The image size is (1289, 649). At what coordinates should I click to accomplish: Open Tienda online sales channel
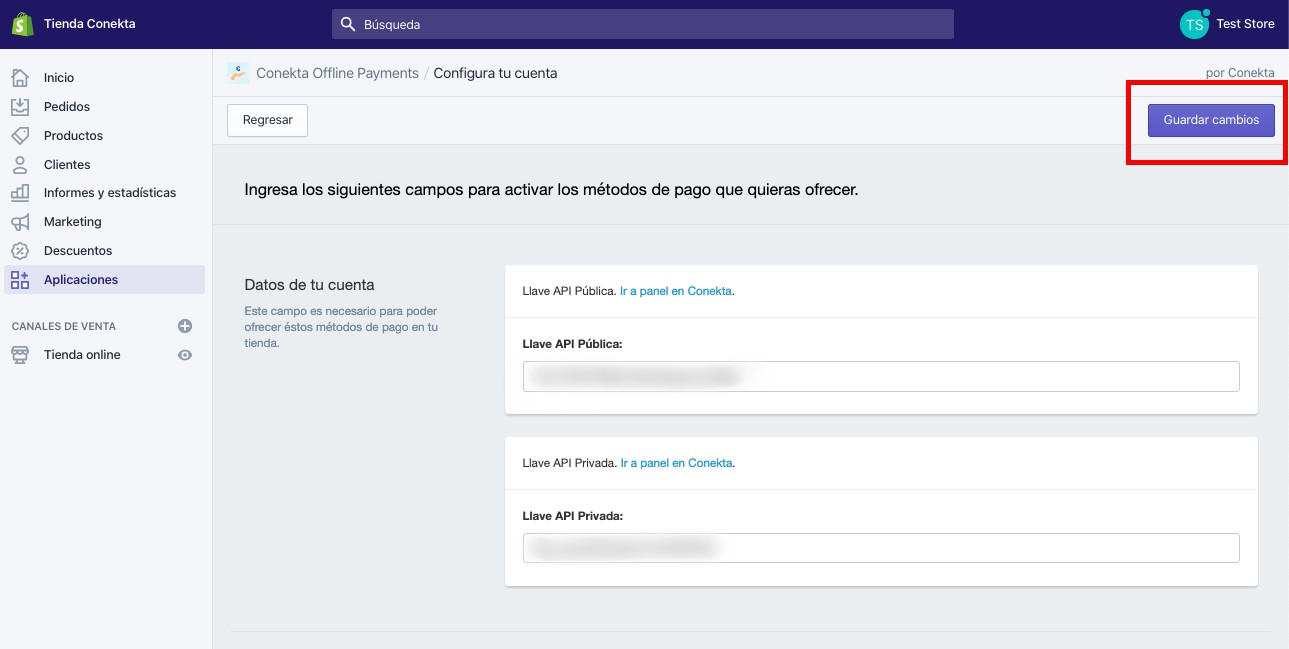[x=82, y=355]
